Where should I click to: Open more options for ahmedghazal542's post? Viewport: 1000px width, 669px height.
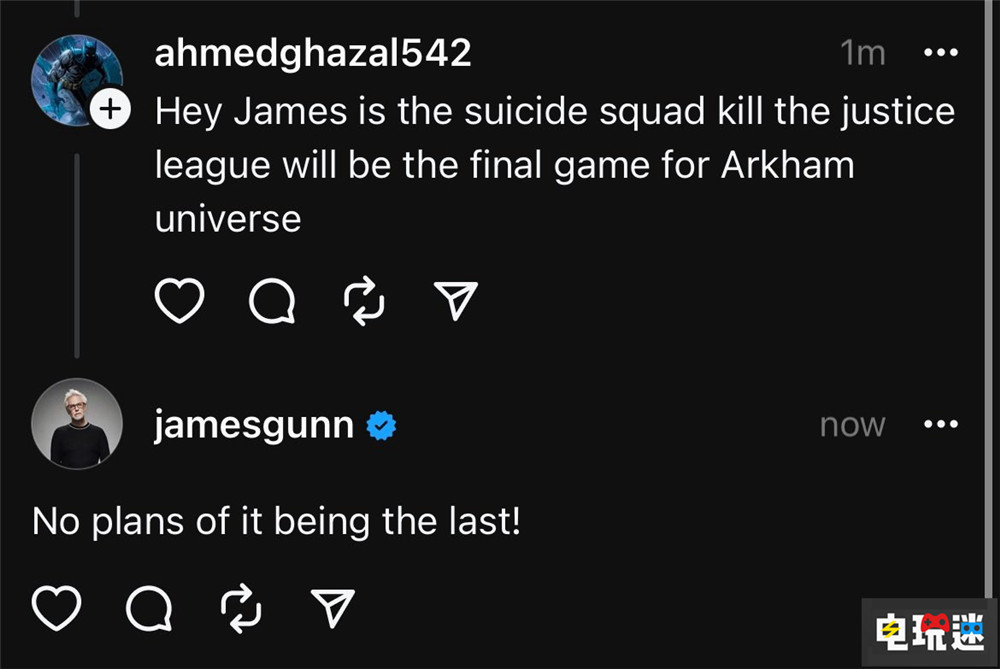940,53
